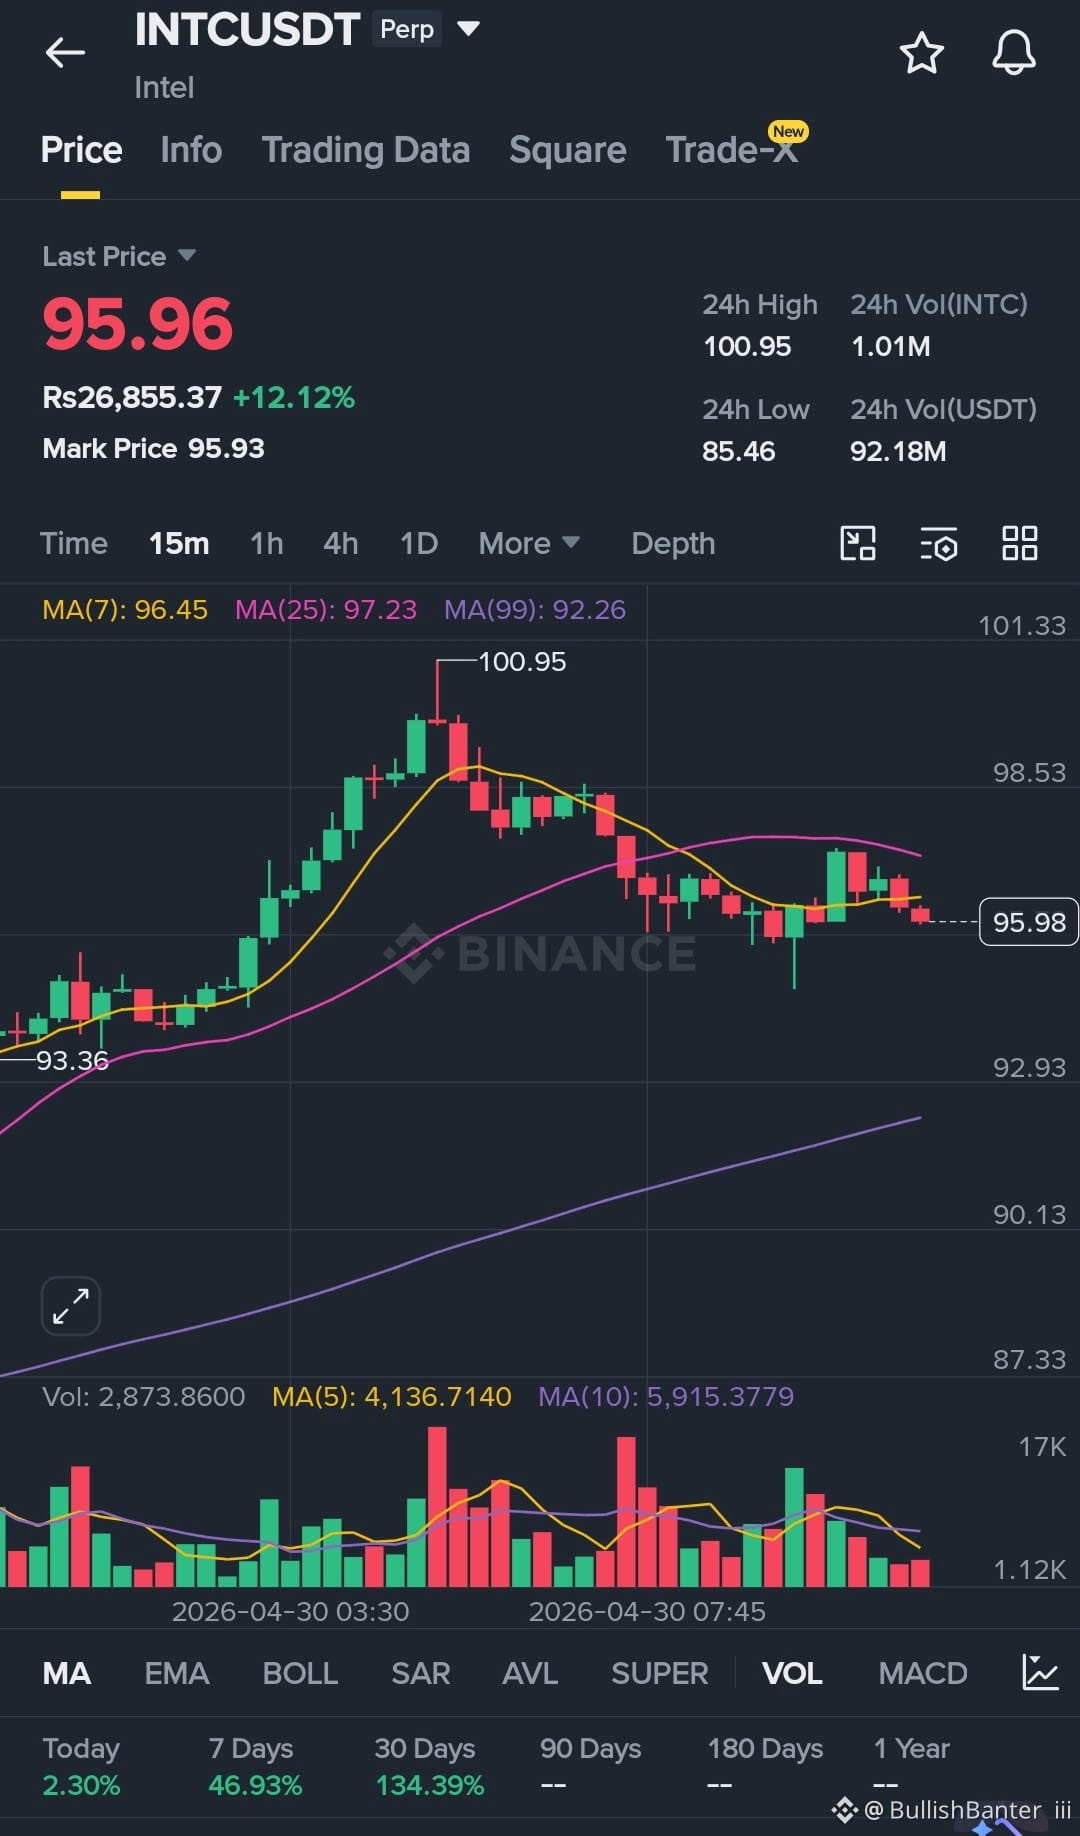1080x1836 pixels.
Task: Go back using the left arrow
Action: tap(65, 52)
